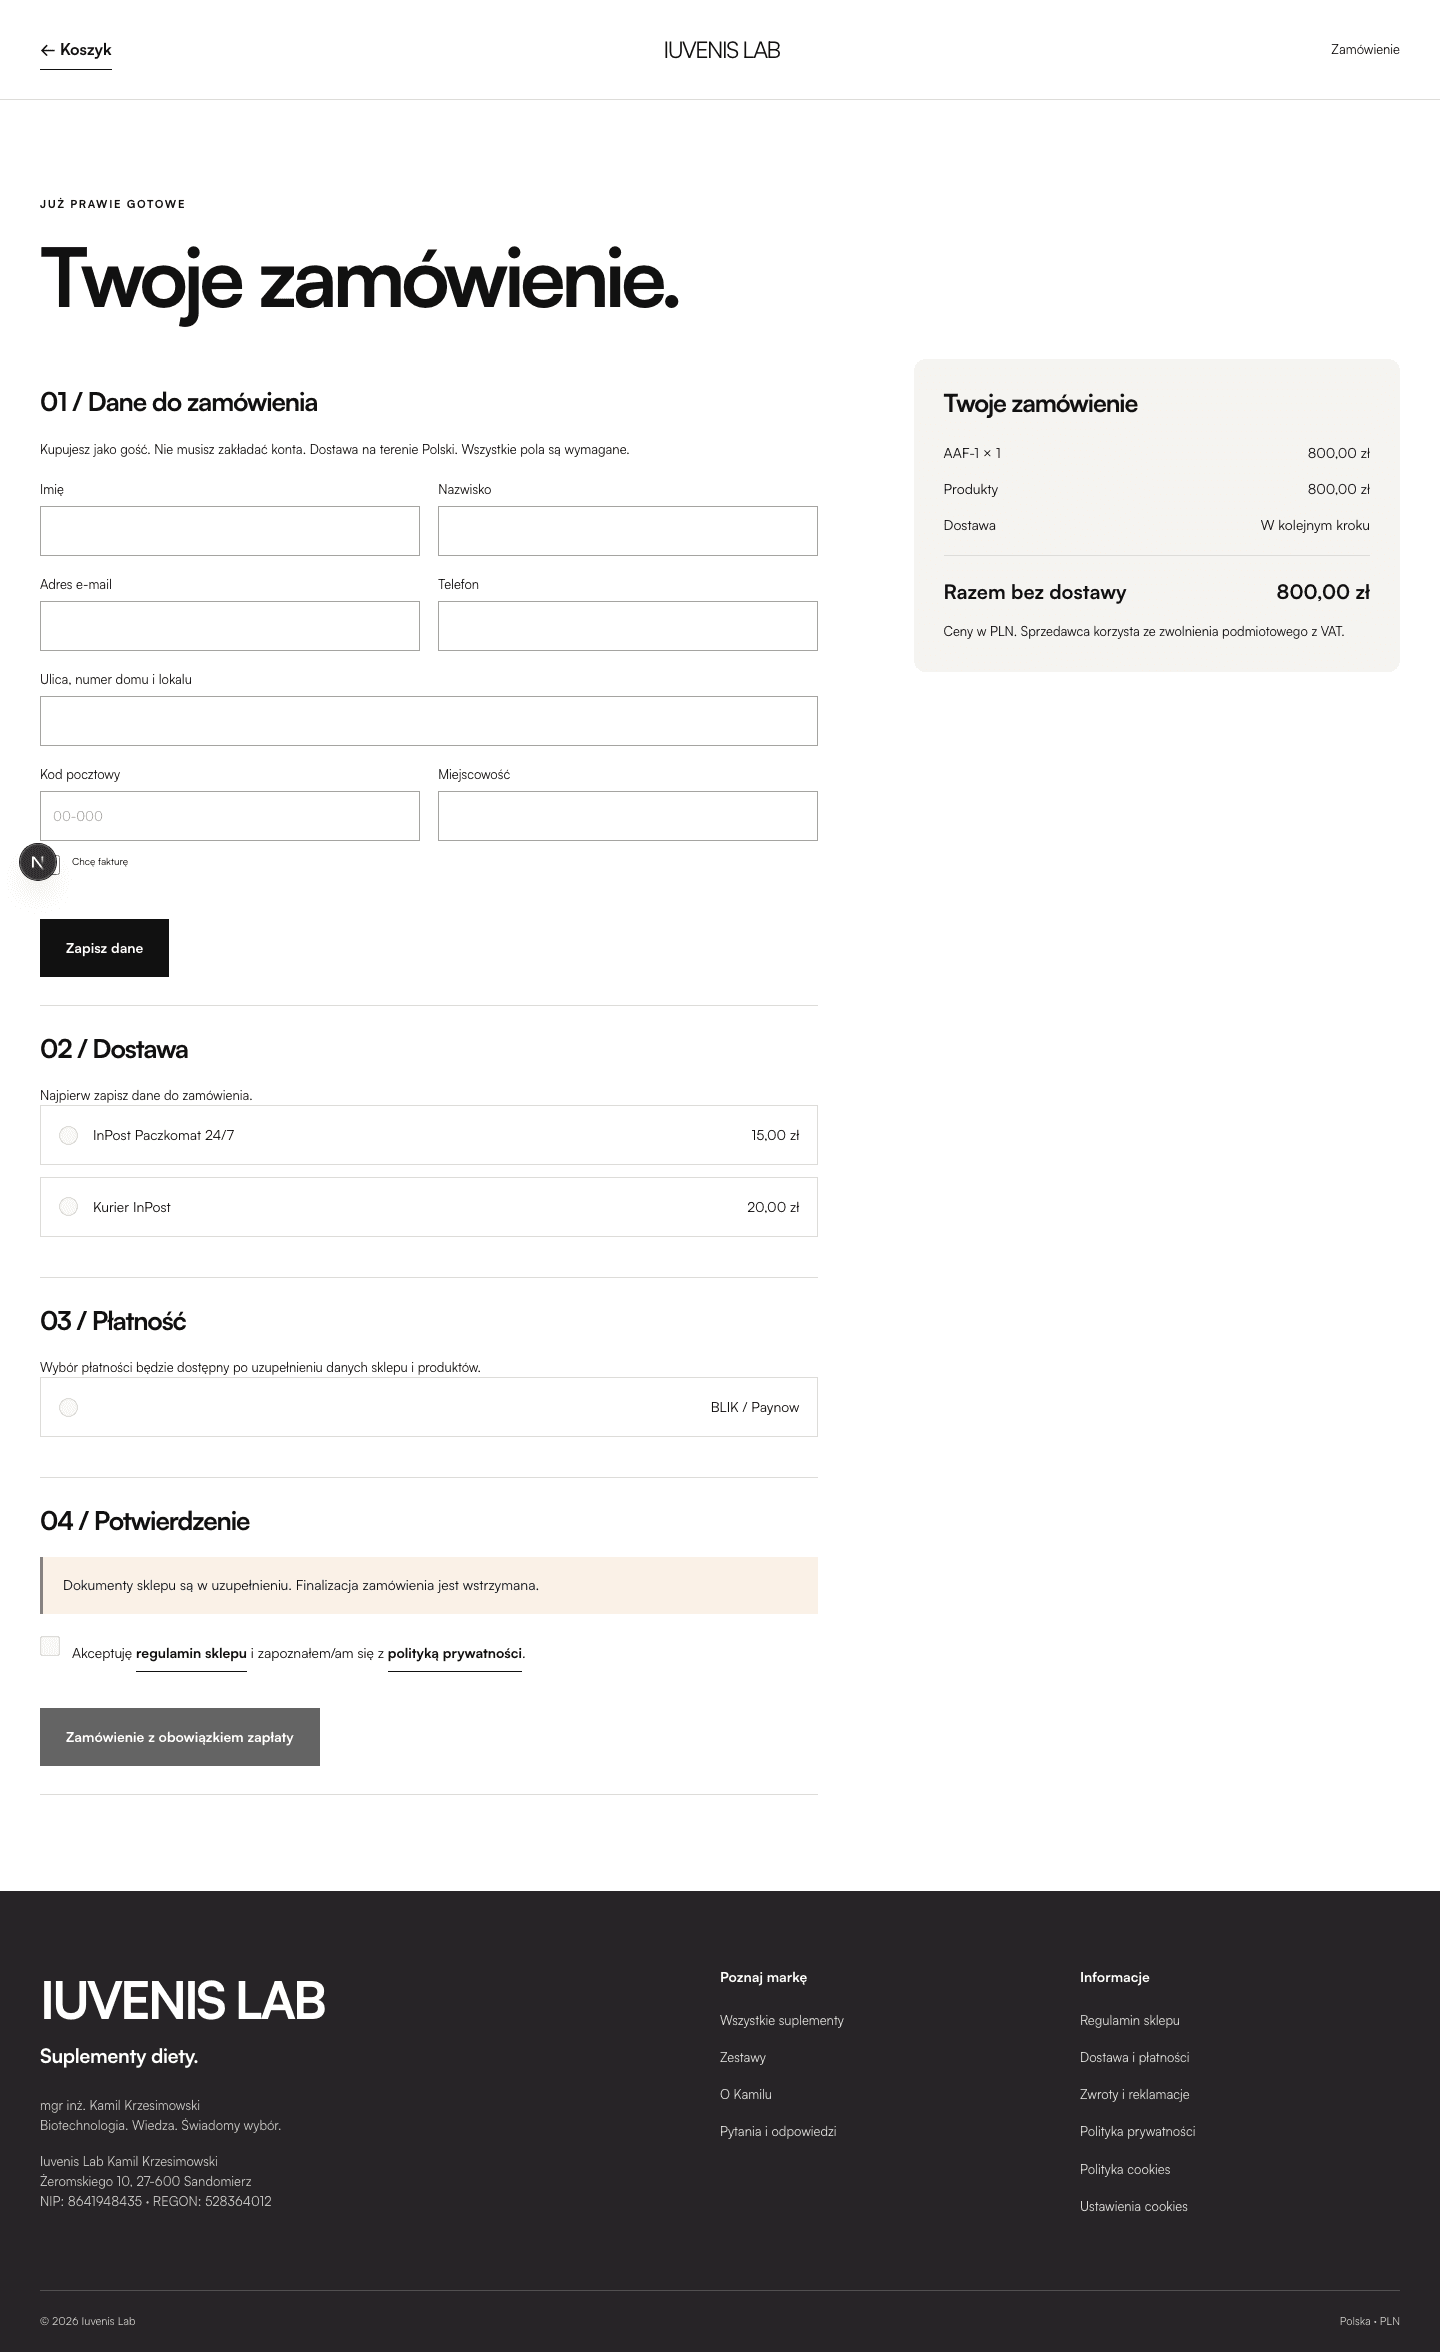Click the AAF-1 × 1 line in the order summary

click(972, 453)
